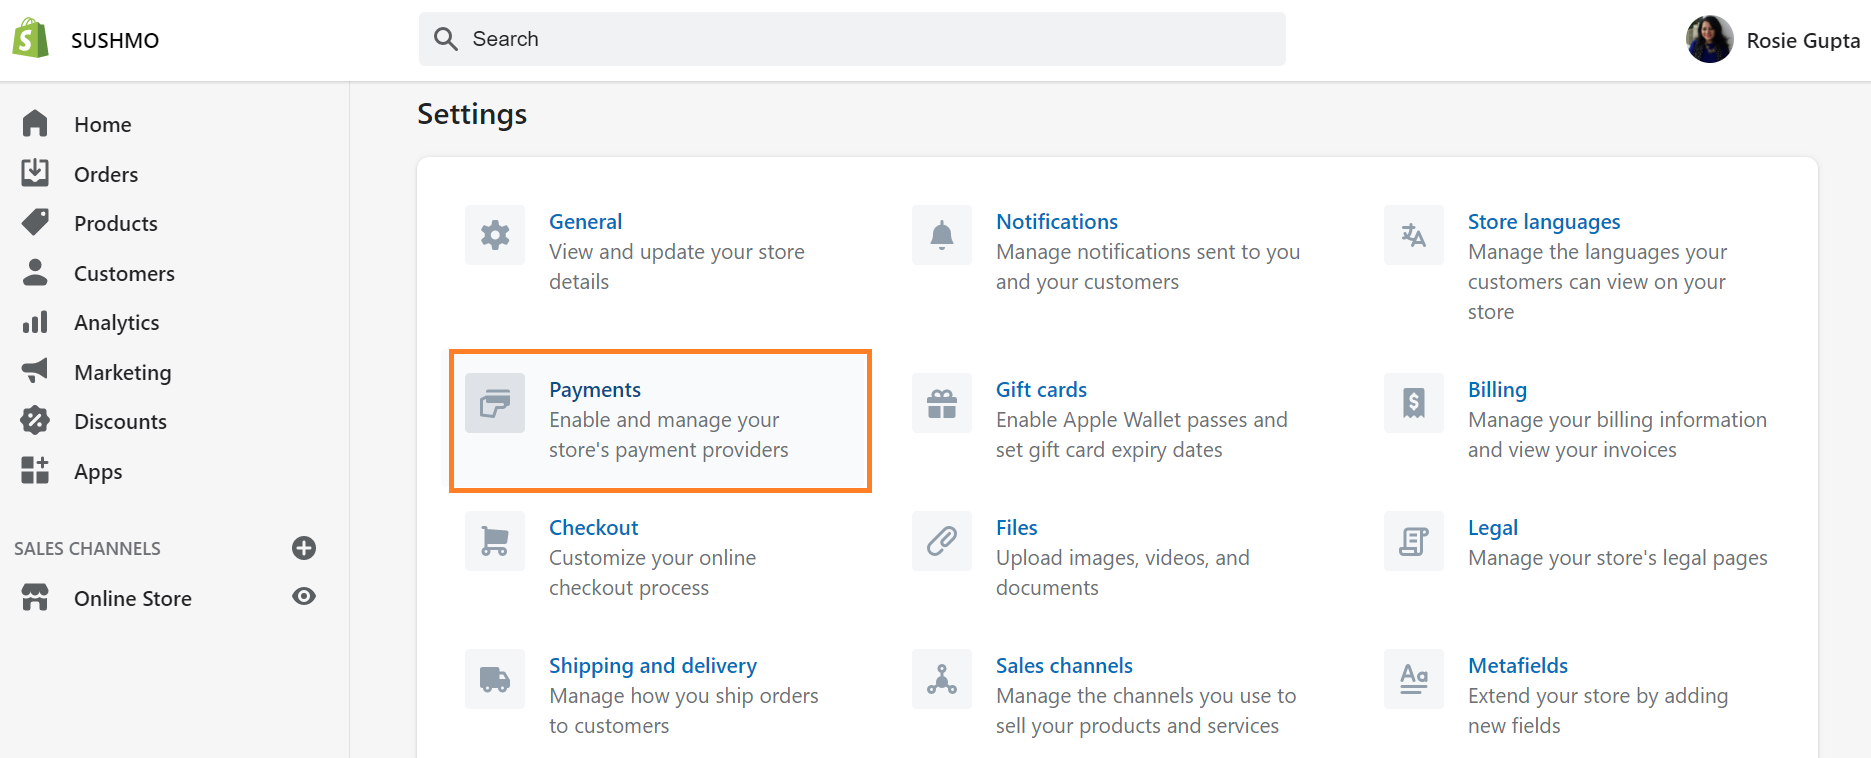
Task: Click the Marketing megaphone icon
Action: click(x=35, y=371)
